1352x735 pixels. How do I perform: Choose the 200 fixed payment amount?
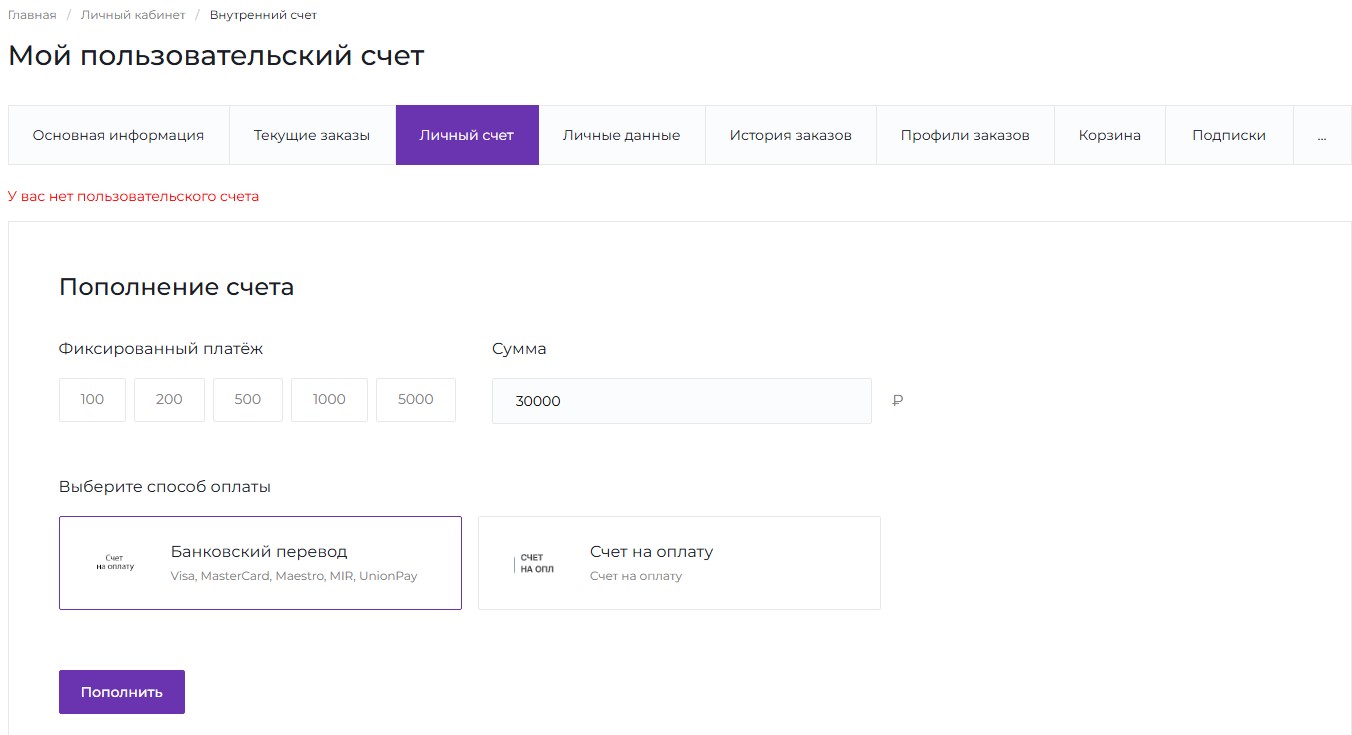169,400
